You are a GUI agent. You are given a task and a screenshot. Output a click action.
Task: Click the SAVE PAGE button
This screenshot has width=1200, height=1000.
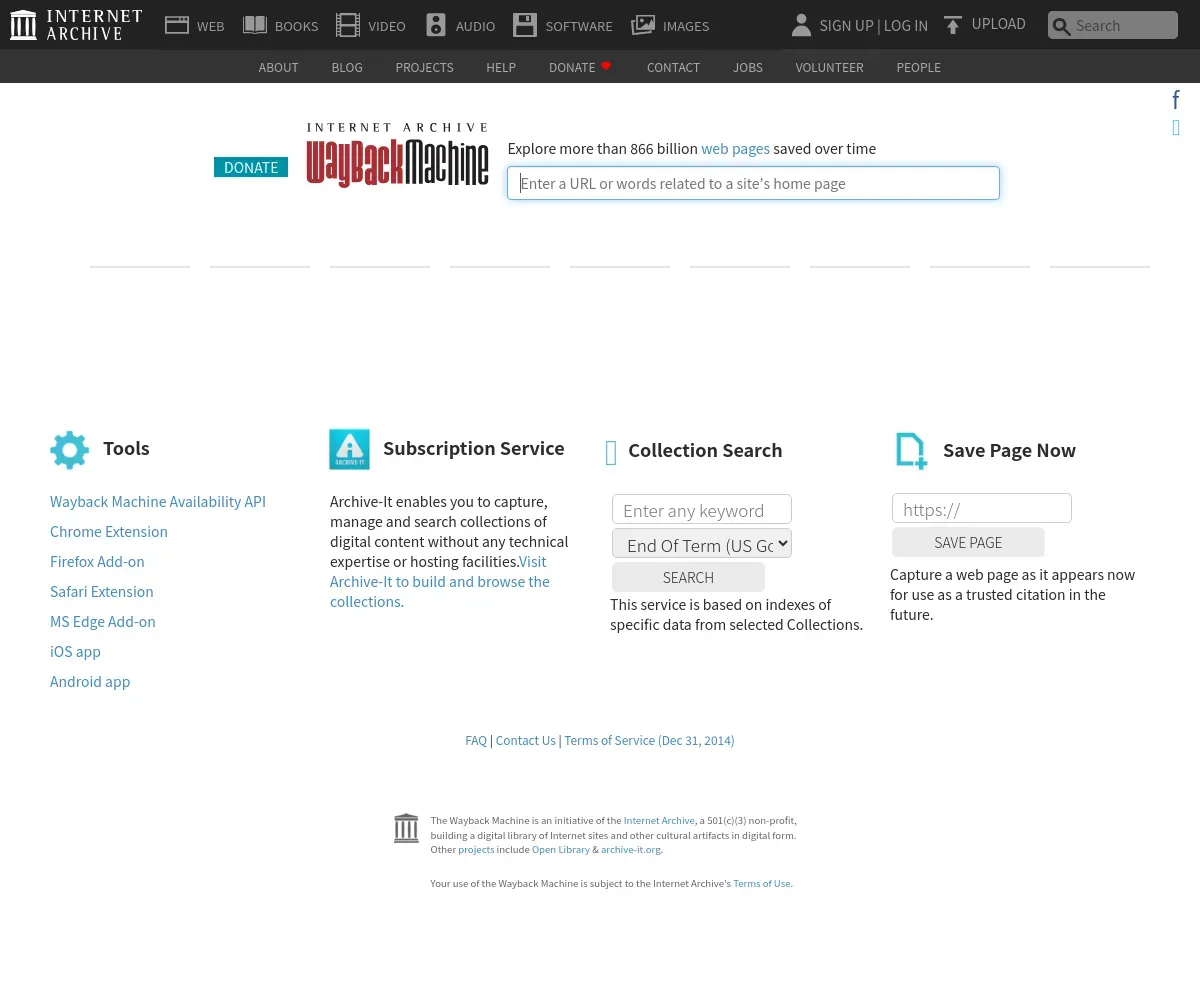click(968, 542)
